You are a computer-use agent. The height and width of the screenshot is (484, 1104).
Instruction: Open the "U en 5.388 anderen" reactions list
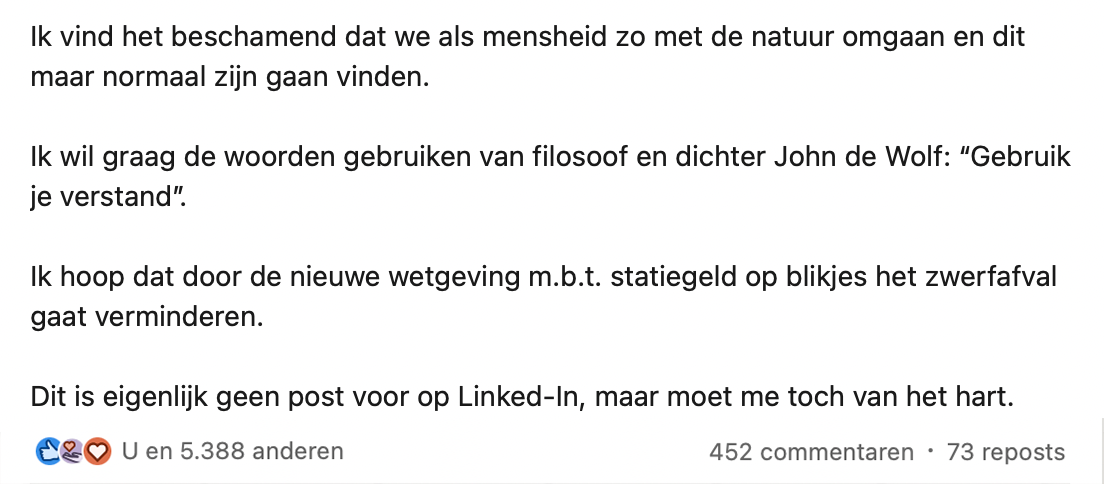pyautogui.click(x=232, y=452)
